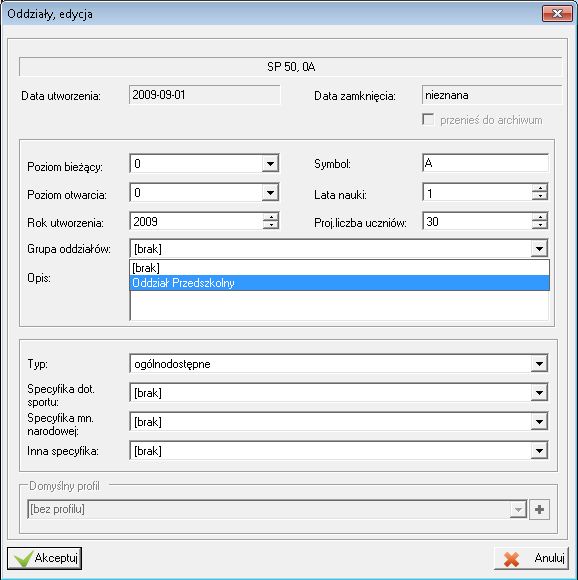
Task: Click the plus icon next to Domyślny profil
Action: 540,509
